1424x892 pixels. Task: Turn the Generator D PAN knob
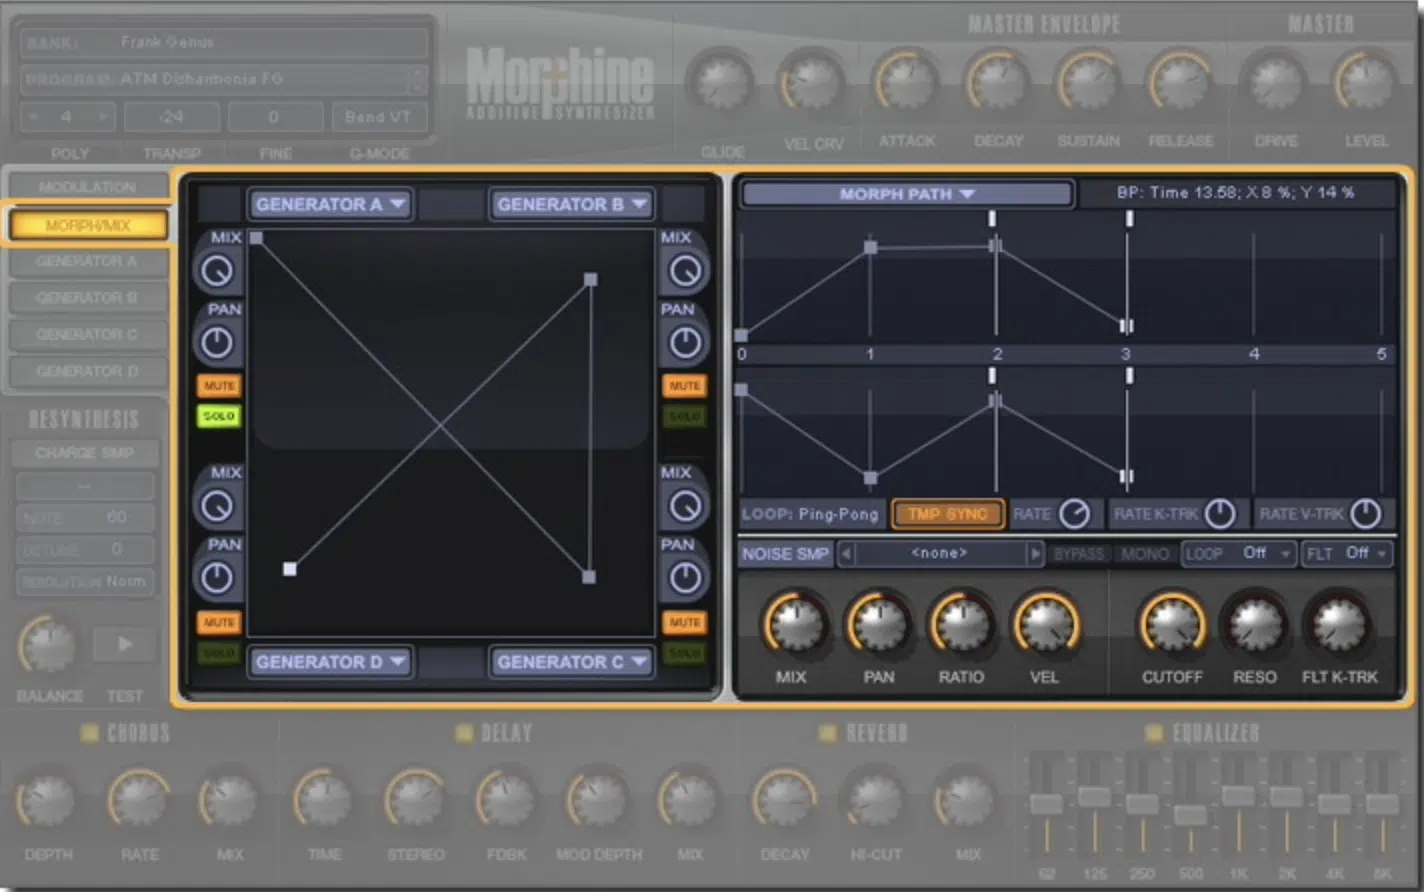[217, 578]
